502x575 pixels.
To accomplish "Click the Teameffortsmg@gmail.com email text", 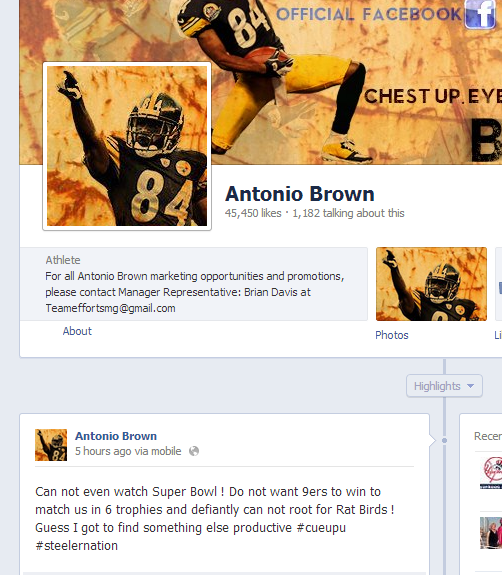I will pyautogui.click(x=110, y=308).
